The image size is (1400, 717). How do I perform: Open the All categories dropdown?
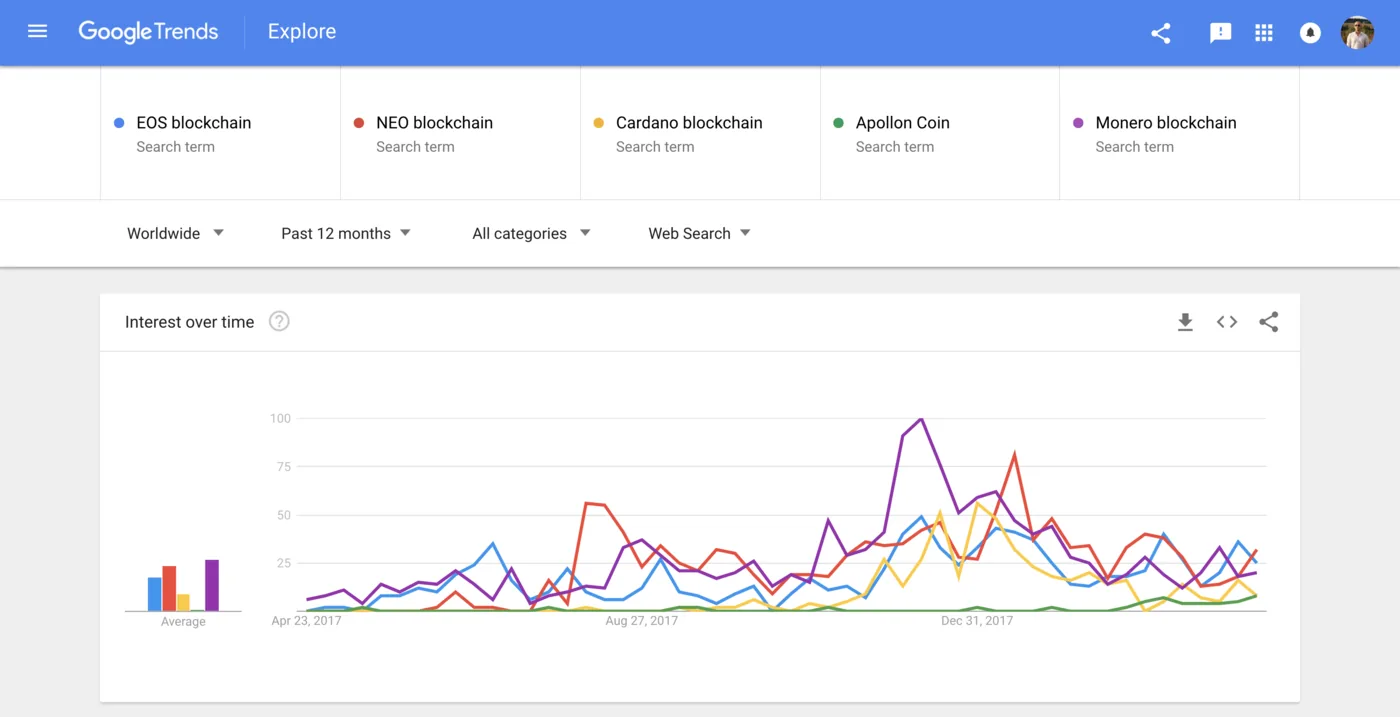531,233
